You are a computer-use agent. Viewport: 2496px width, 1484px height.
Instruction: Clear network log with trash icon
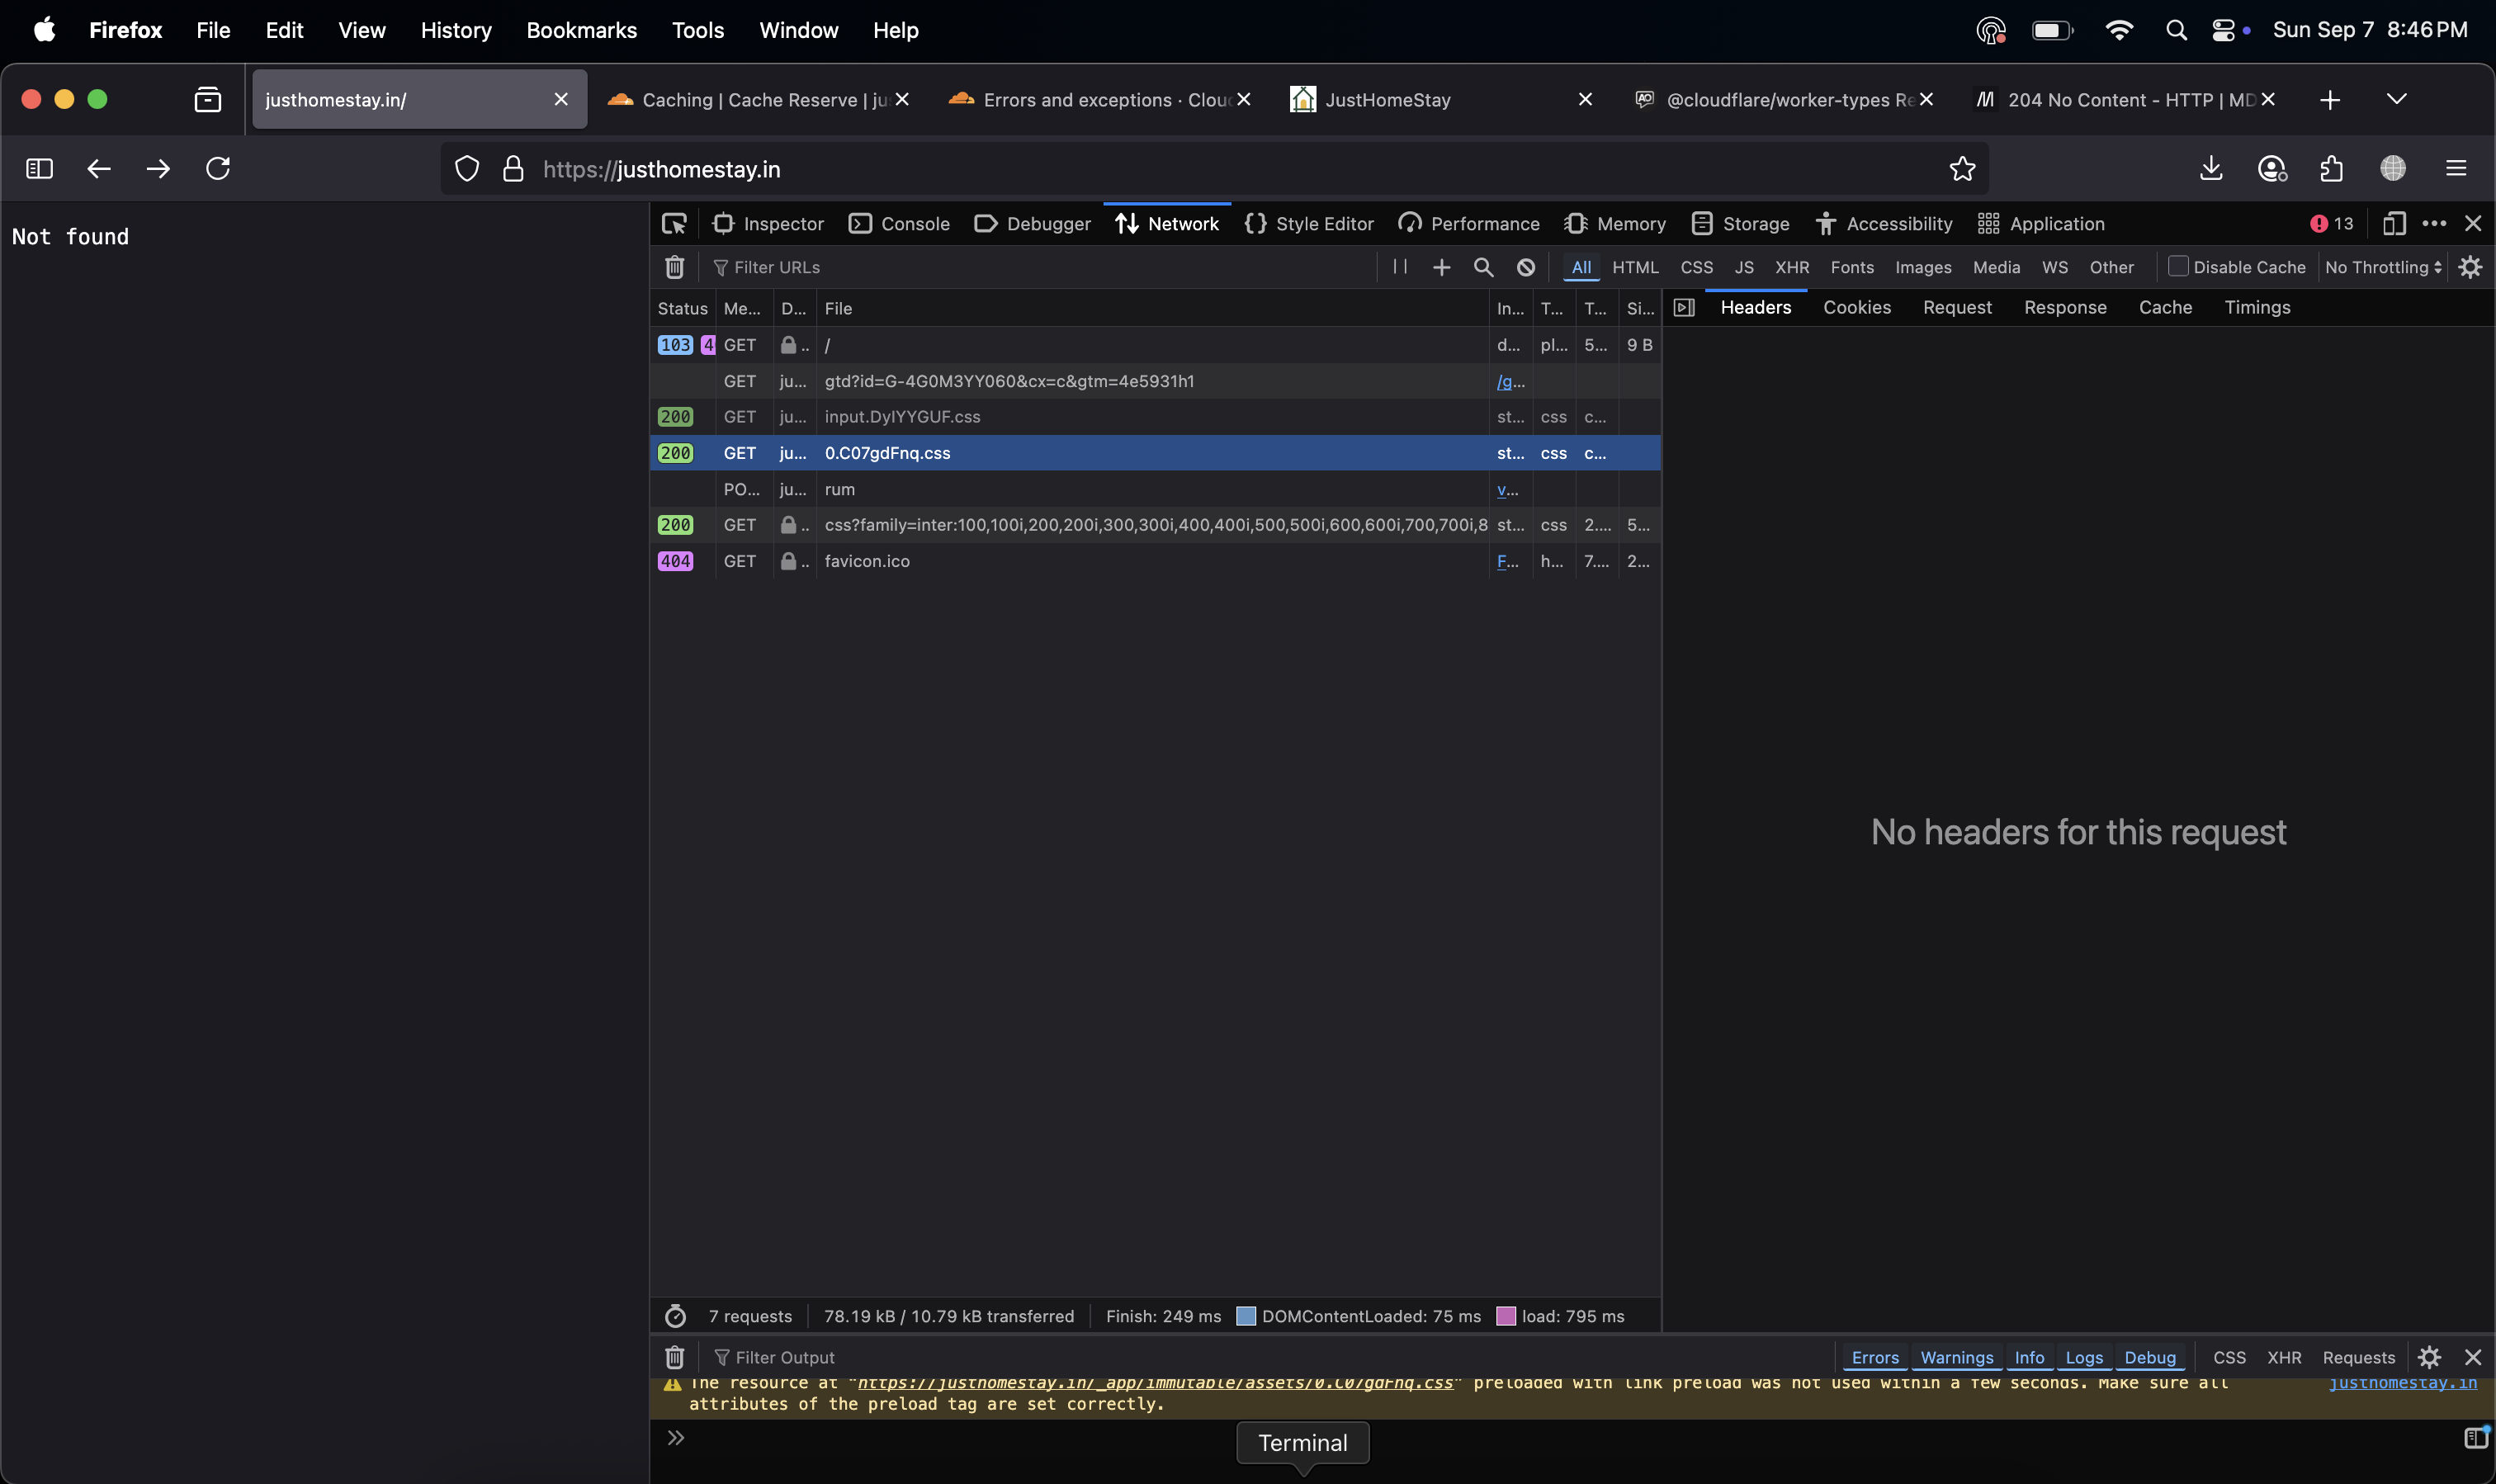674,267
